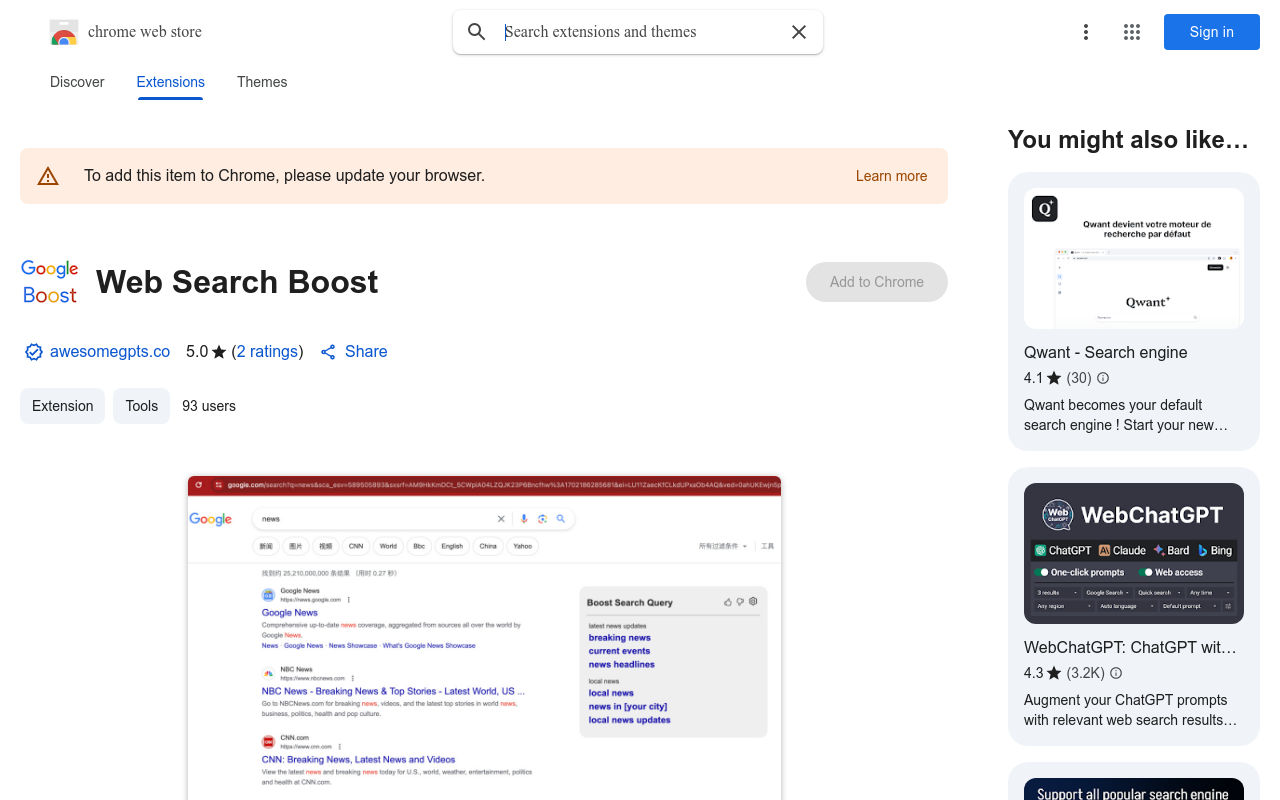The height and width of the screenshot is (800, 1280).
Task: Click the warning triangle in the update banner
Action: click(x=48, y=175)
